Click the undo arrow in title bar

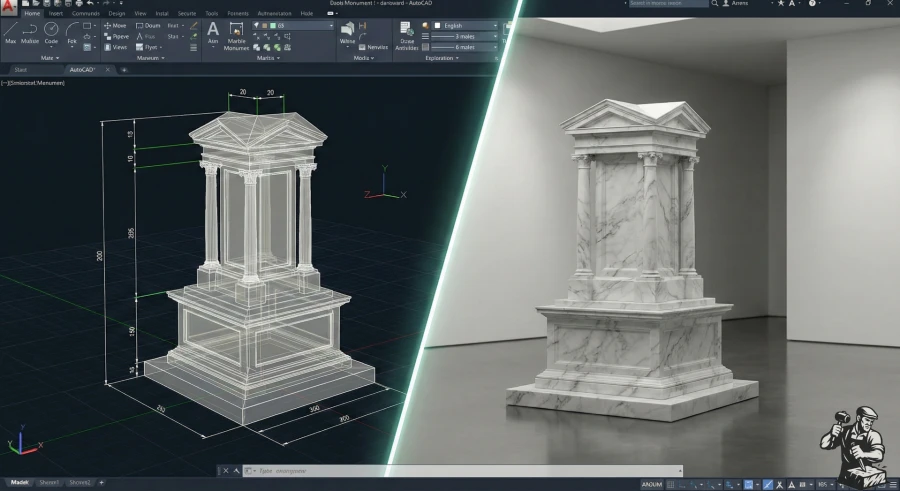90,3
